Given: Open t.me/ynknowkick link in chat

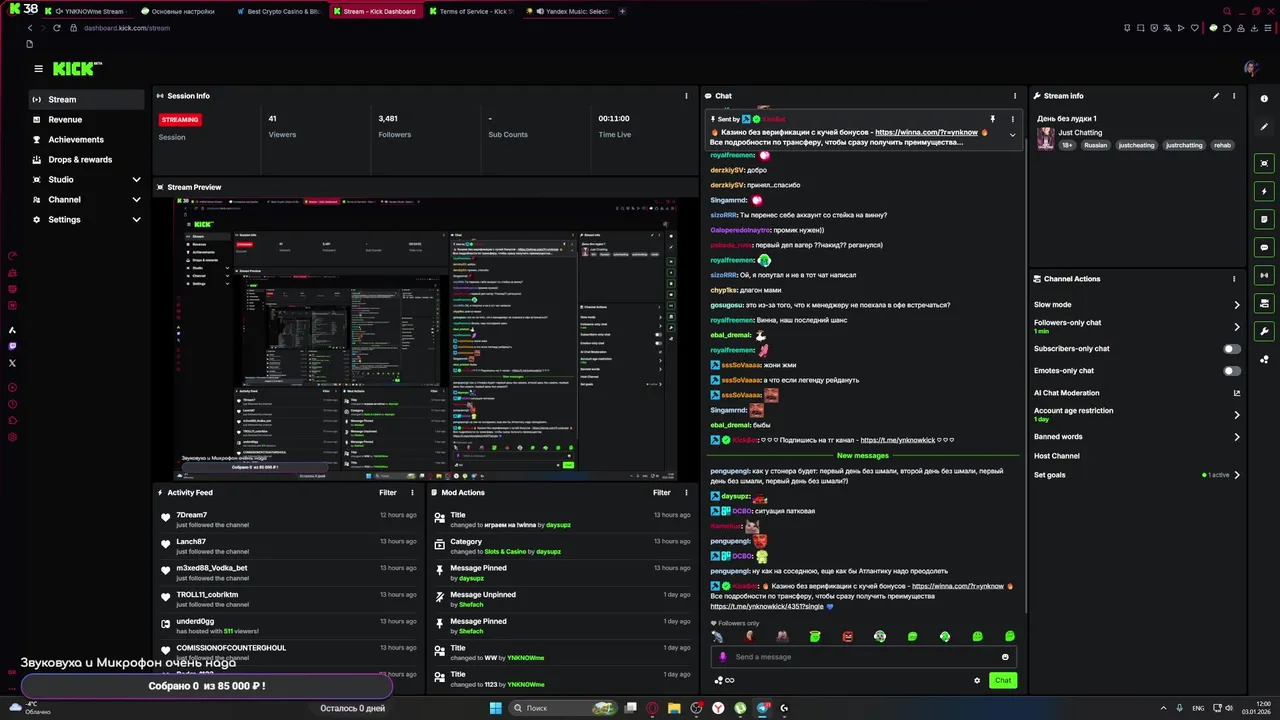Looking at the screenshot, I should (x=897, y=440).
